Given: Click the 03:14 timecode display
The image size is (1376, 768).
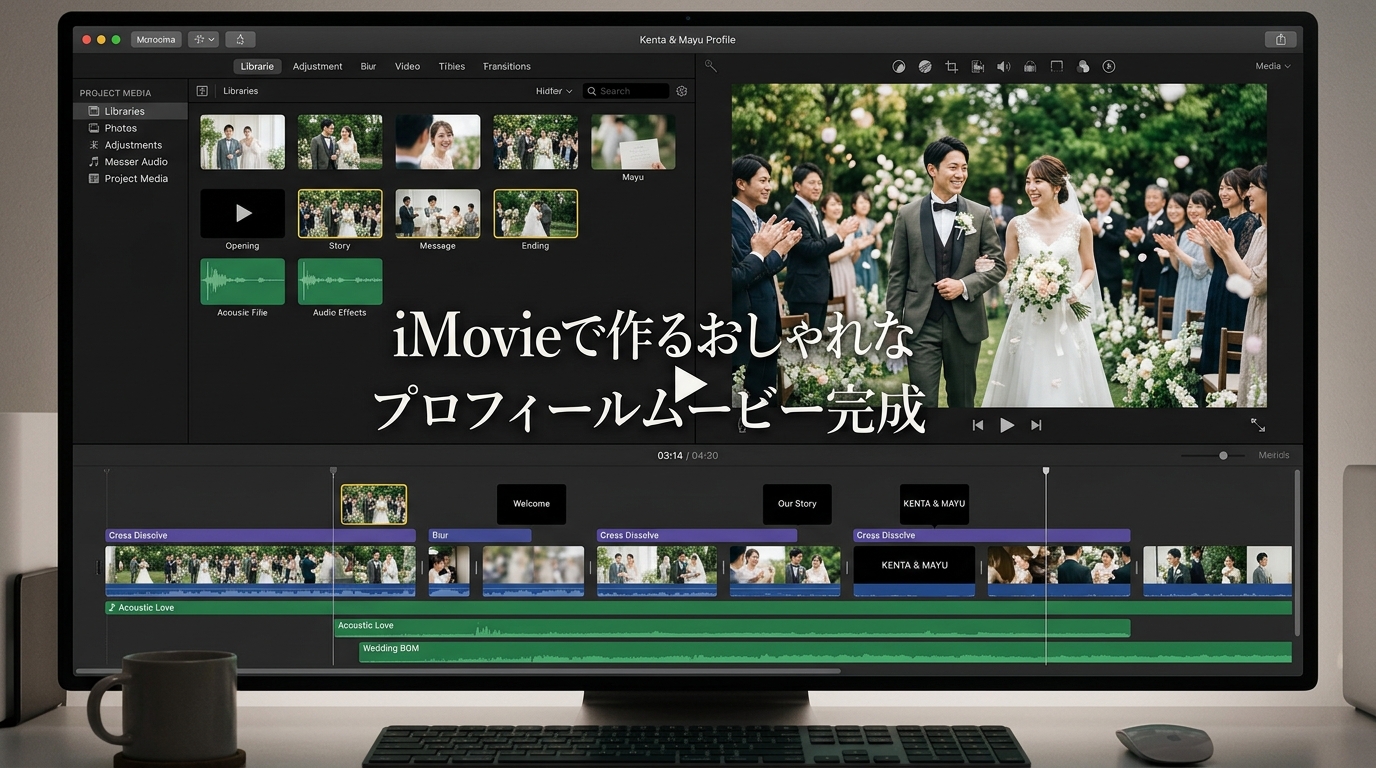Looking at the screenshot, I should coord(670,455).
